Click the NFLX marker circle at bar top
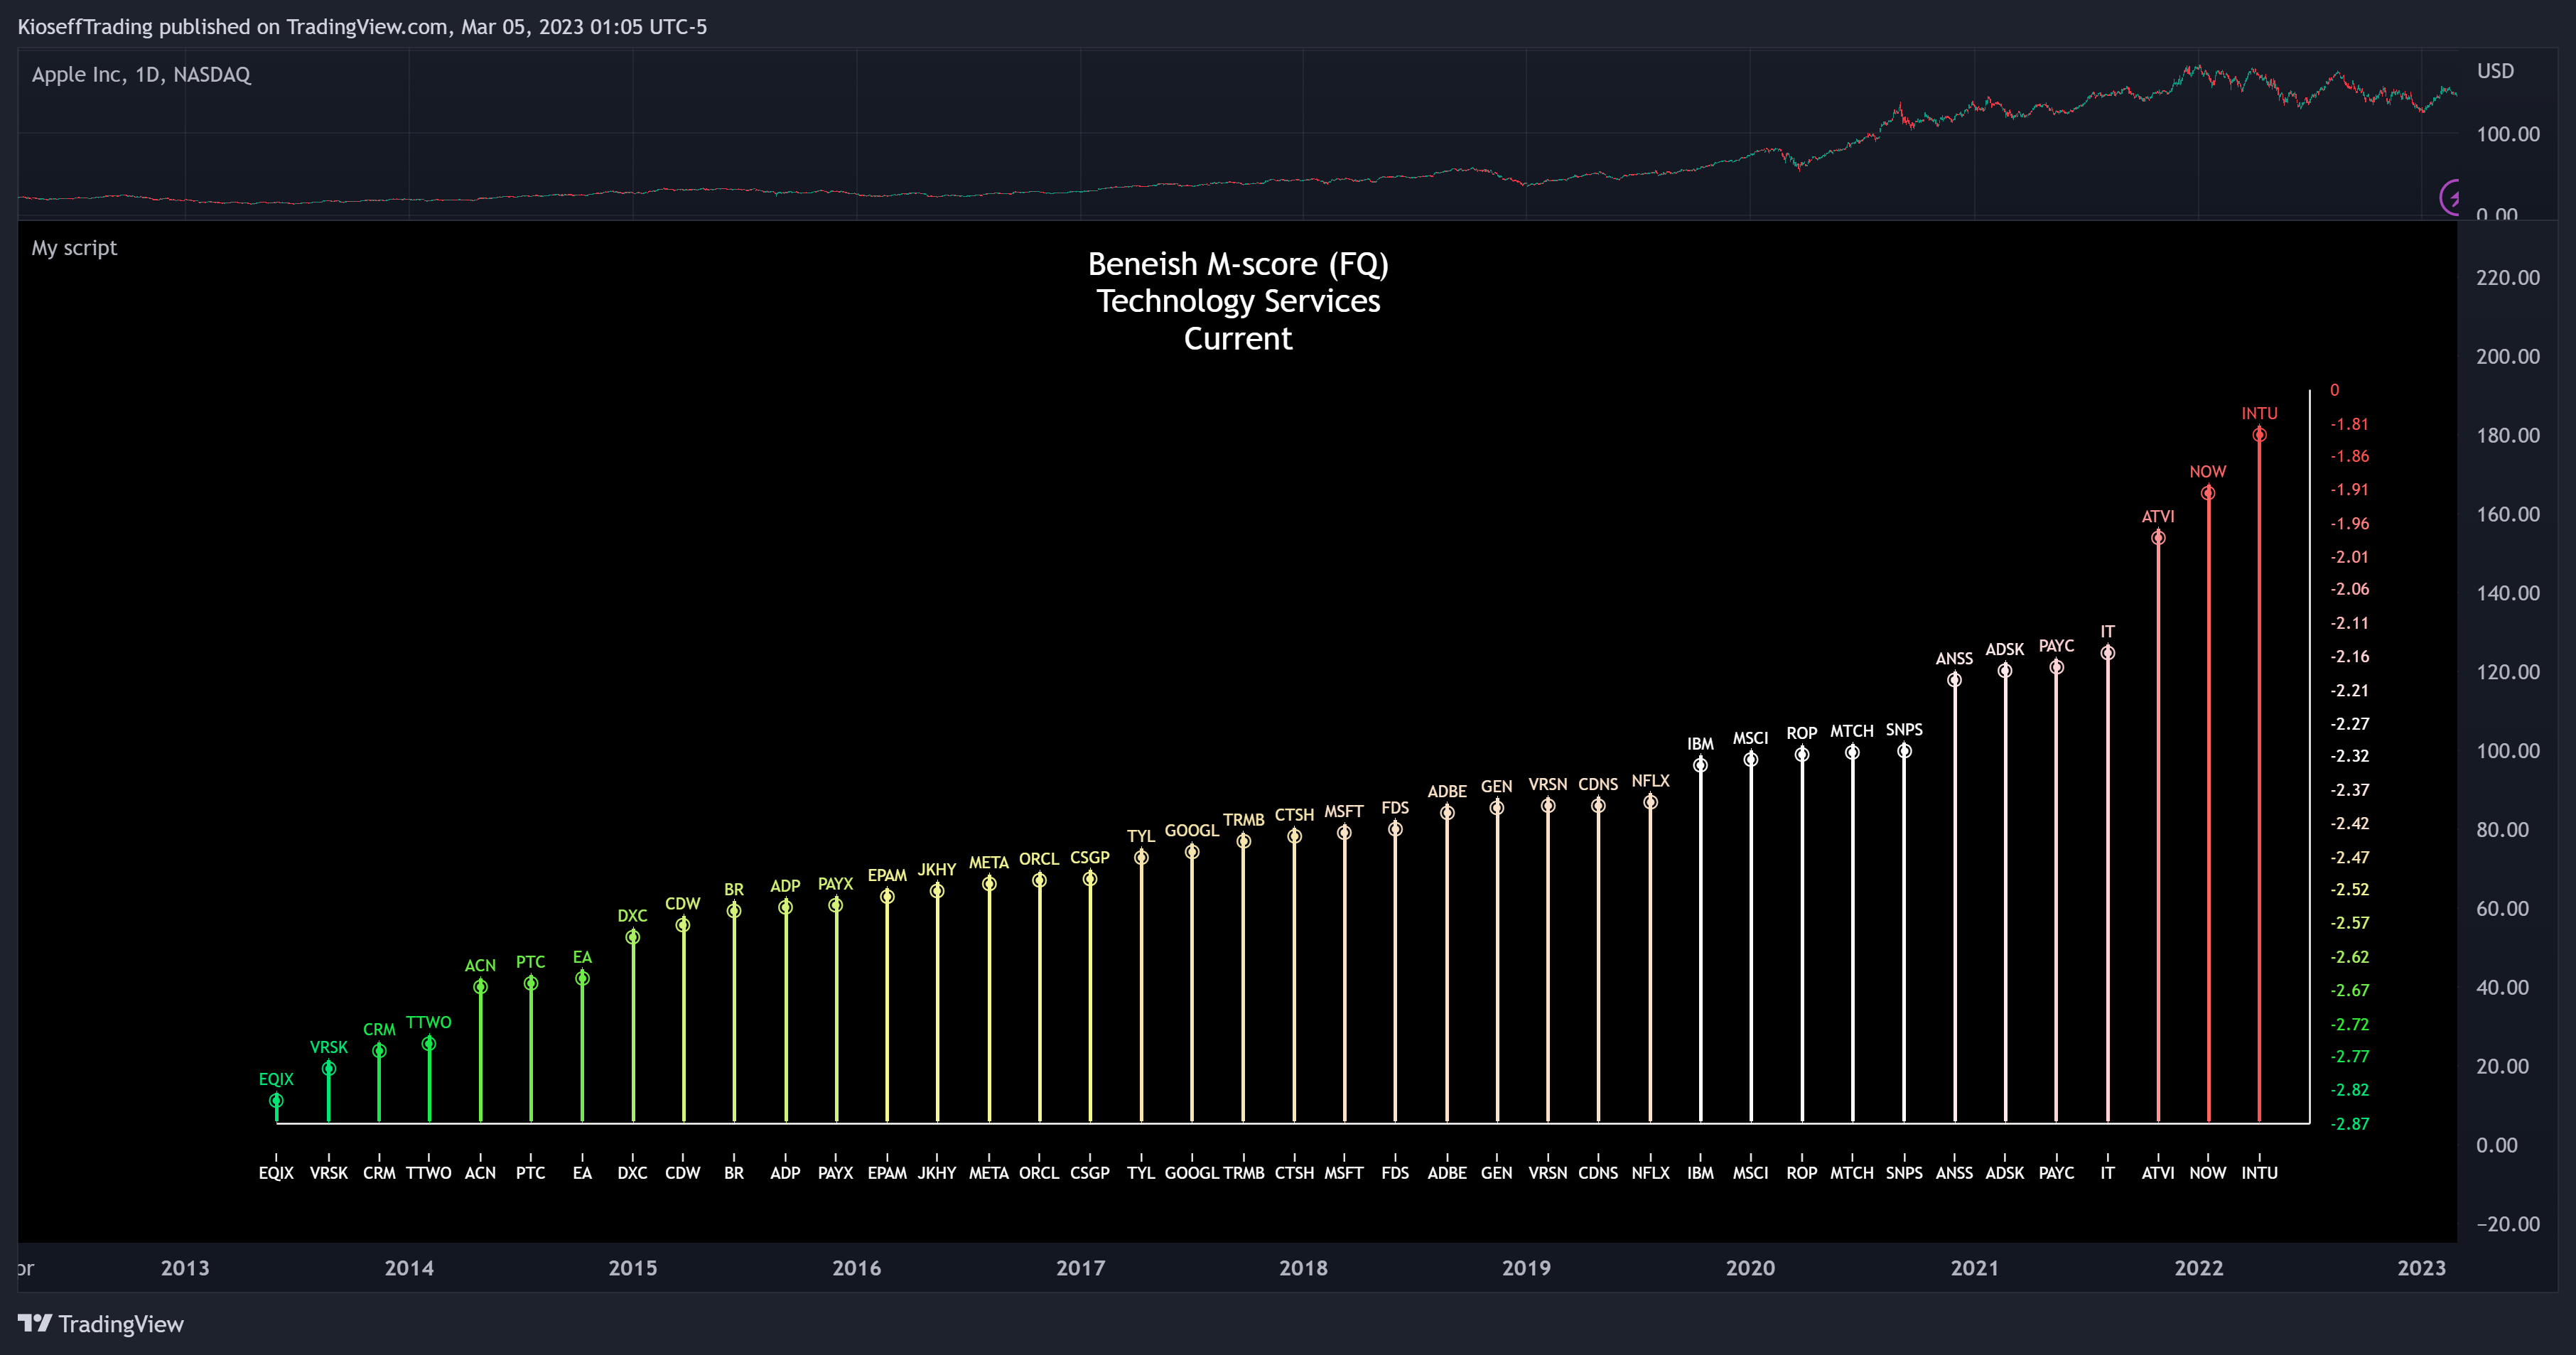This screenshot has width=2576, height=1355. [x=1650, y=802]
